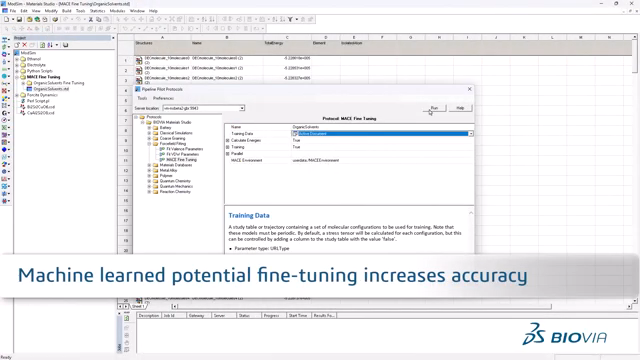Click the Run button

pyautogui.click(x=435, y=108)
